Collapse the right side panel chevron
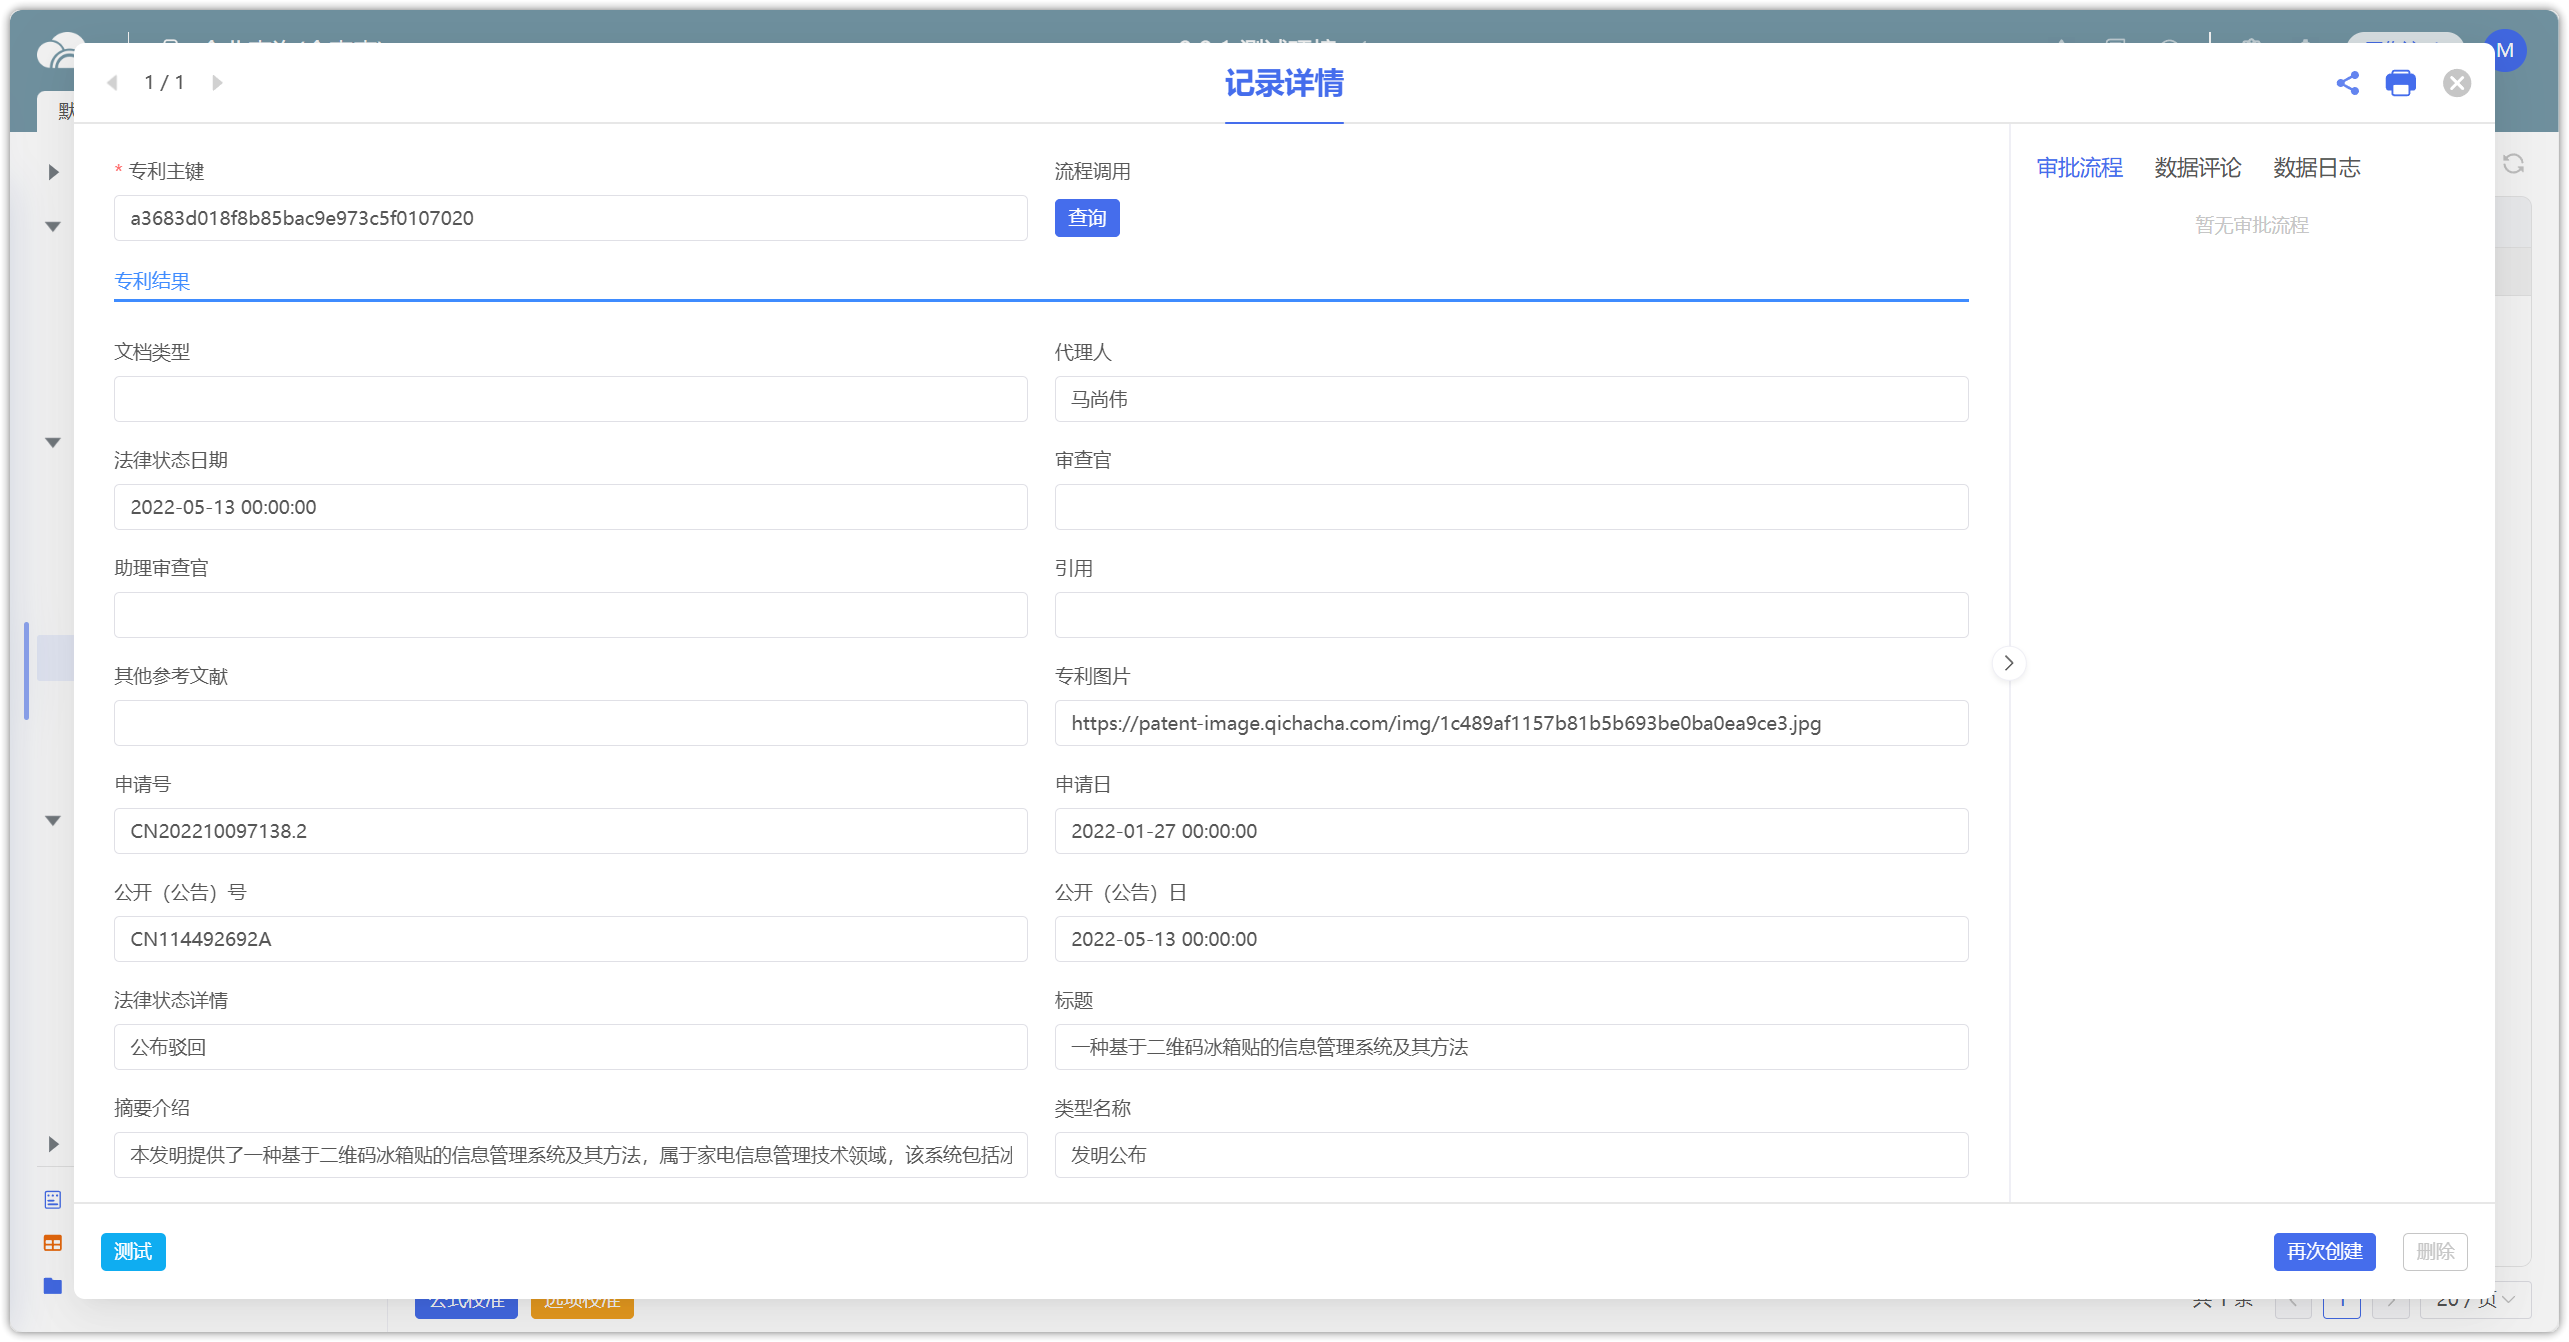Screen dimensions: 2569x1342 pyautogui.click(x=2008, y=663)
